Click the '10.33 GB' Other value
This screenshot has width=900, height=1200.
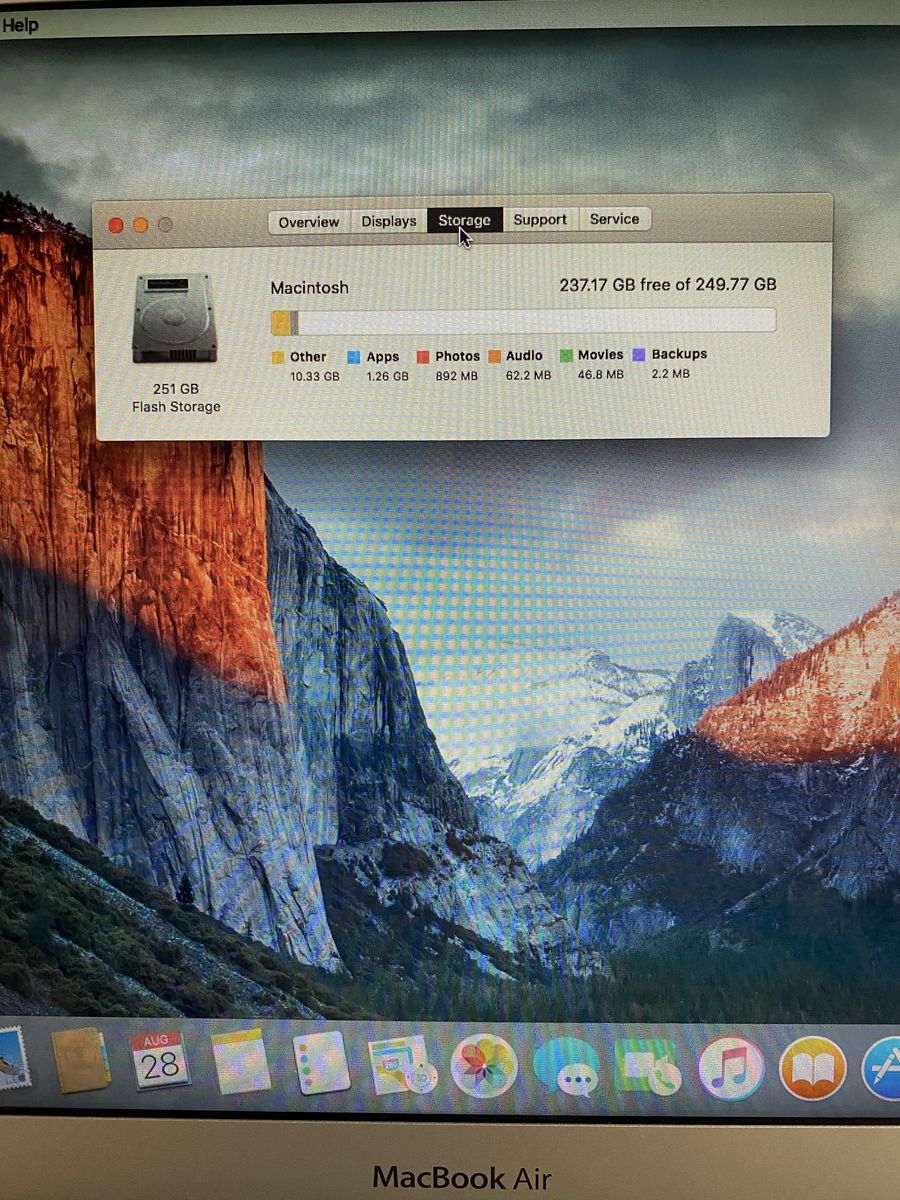point(315,377)
